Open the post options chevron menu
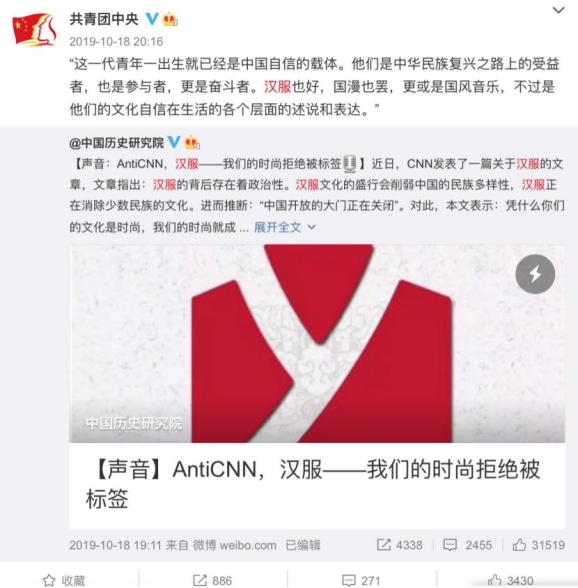Screen dimensions: 578x588 coord(559,10)
